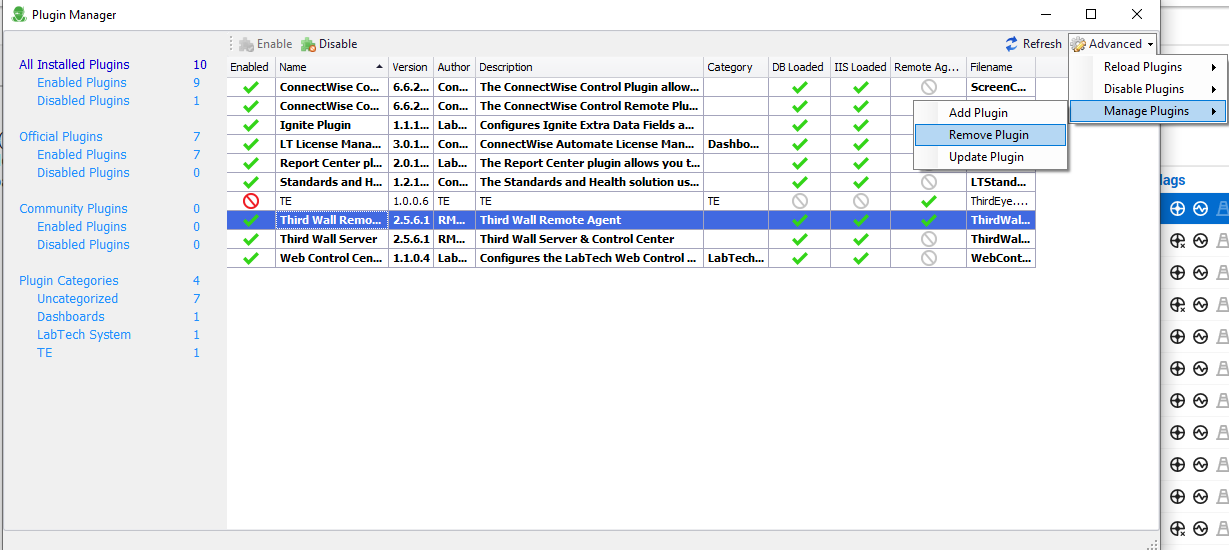Sort by the Description column header
The width and height of the screenshot is (1229, 550).
[589, 67]
